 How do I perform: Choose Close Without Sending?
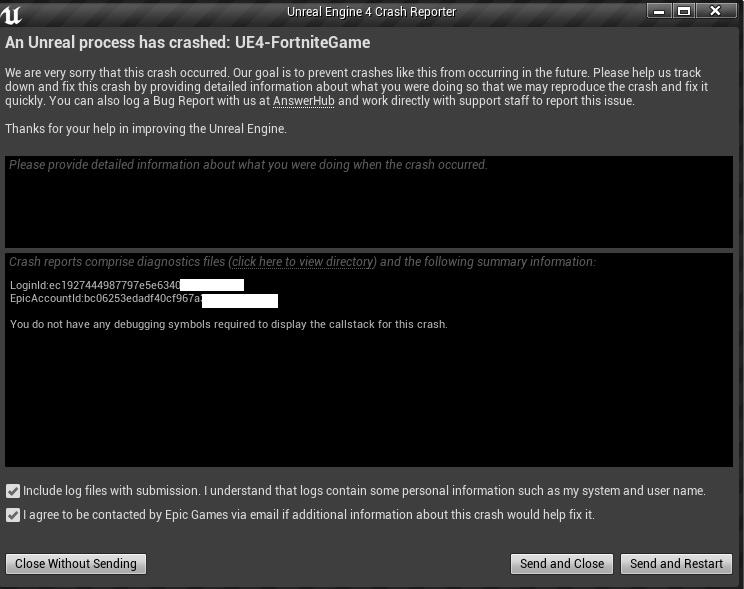coord(76,564)
